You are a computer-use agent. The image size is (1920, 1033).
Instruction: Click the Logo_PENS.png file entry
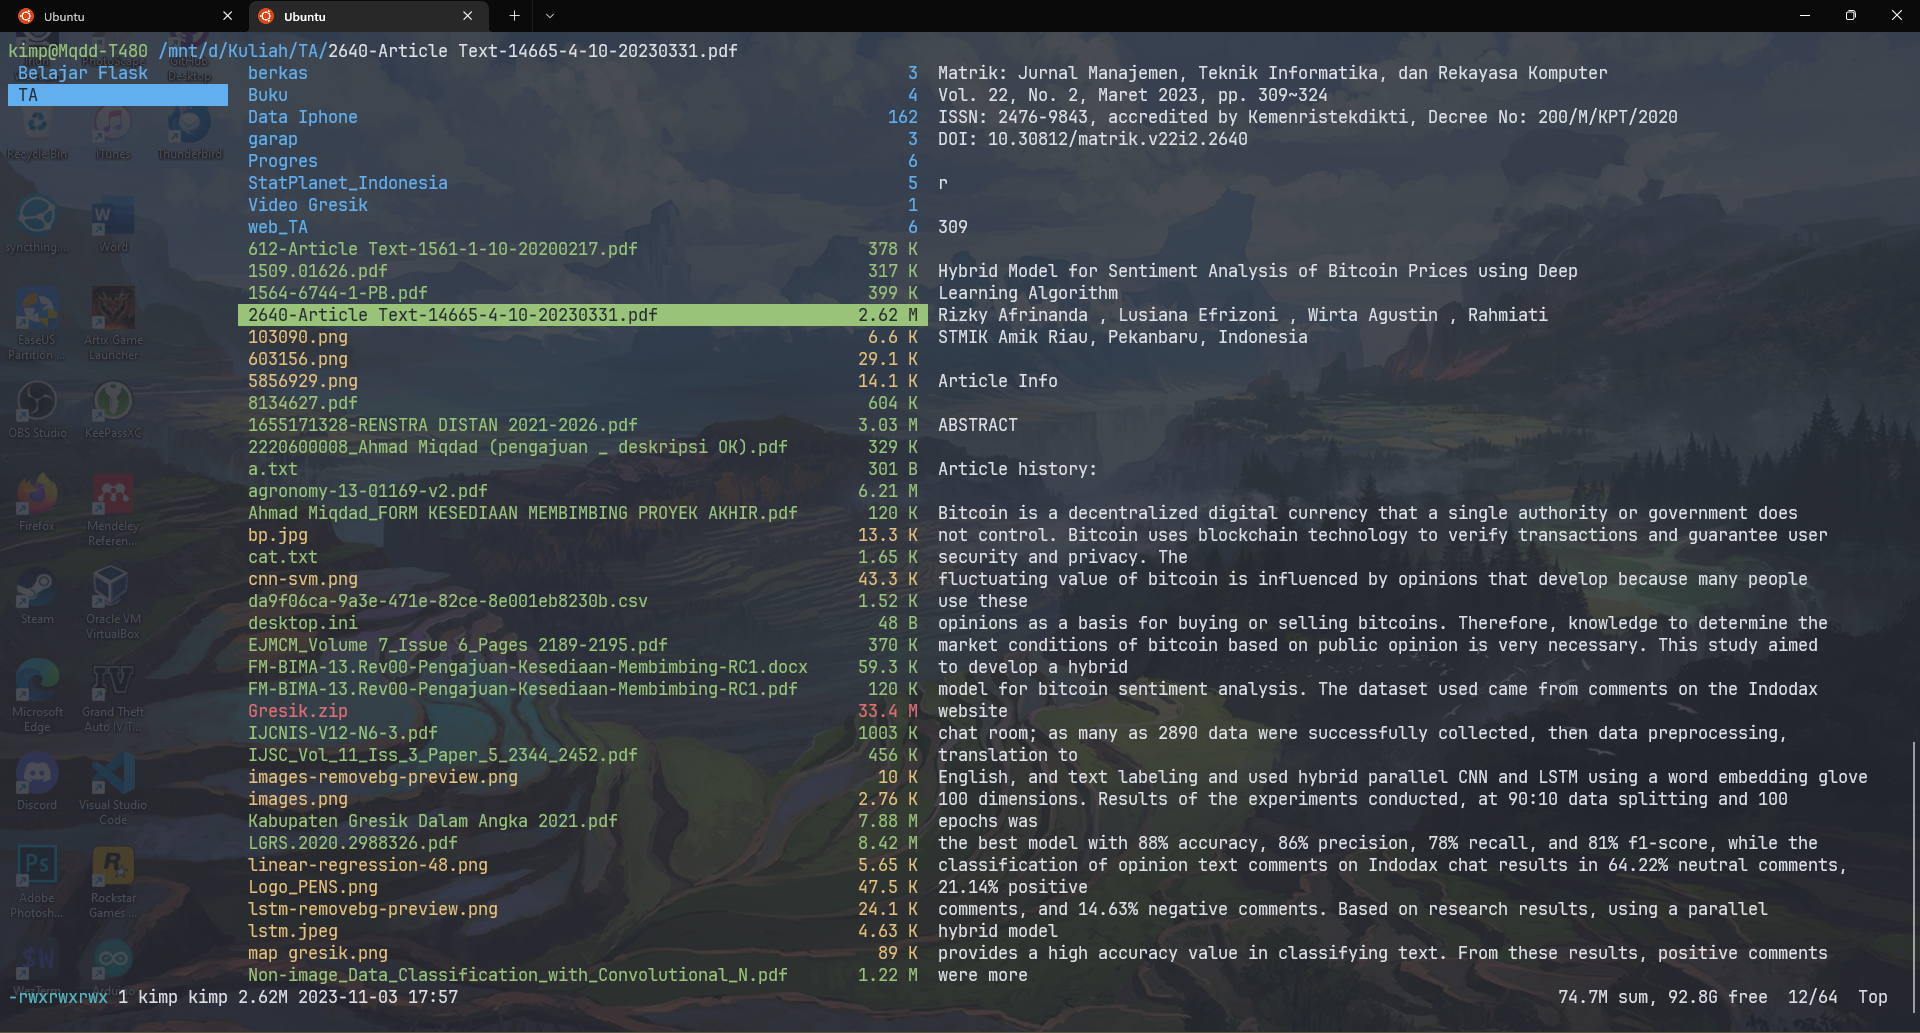(x=312, y=887)
